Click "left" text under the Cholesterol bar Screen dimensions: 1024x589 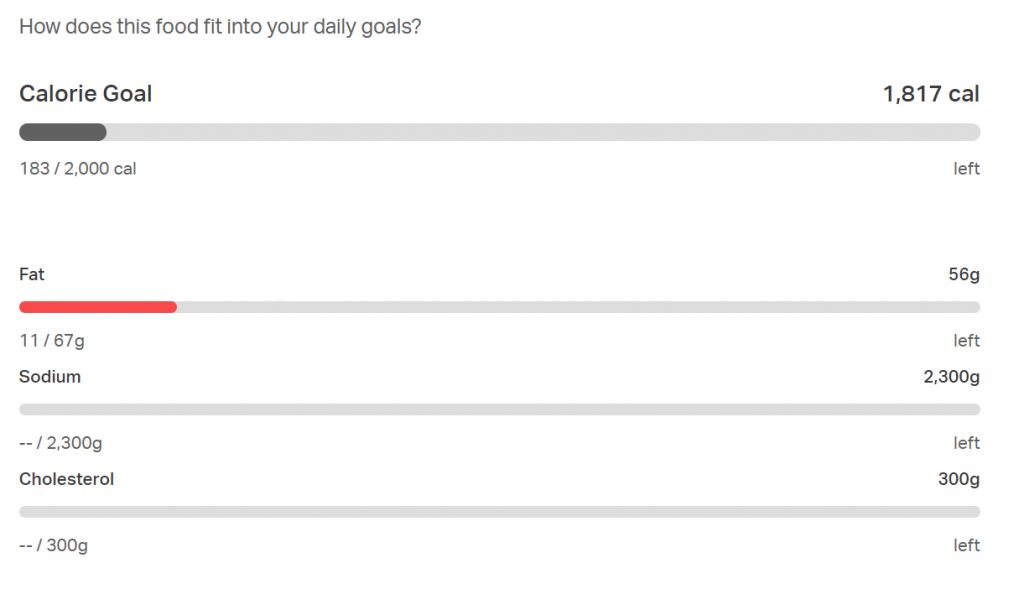pyautogui.click(x=966, y=545)
